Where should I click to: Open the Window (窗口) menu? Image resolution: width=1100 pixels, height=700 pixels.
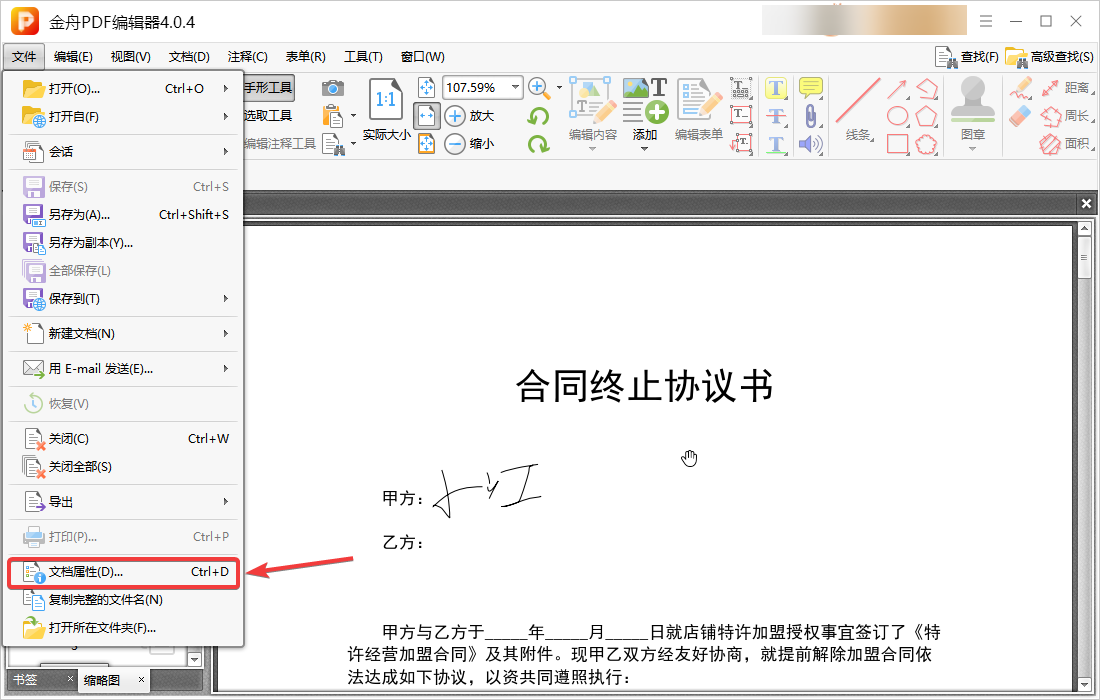click(422, 57)
